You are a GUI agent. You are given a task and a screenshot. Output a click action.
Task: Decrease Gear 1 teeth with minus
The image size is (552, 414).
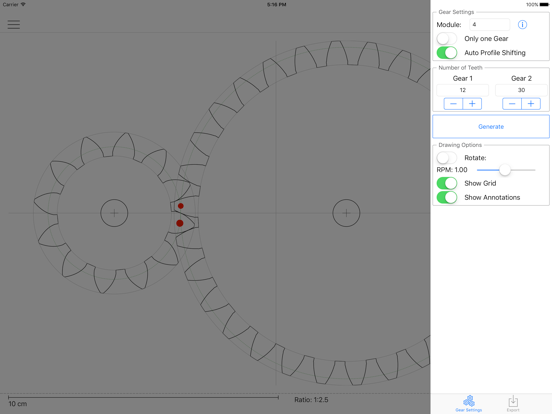[x=453, y=104]
